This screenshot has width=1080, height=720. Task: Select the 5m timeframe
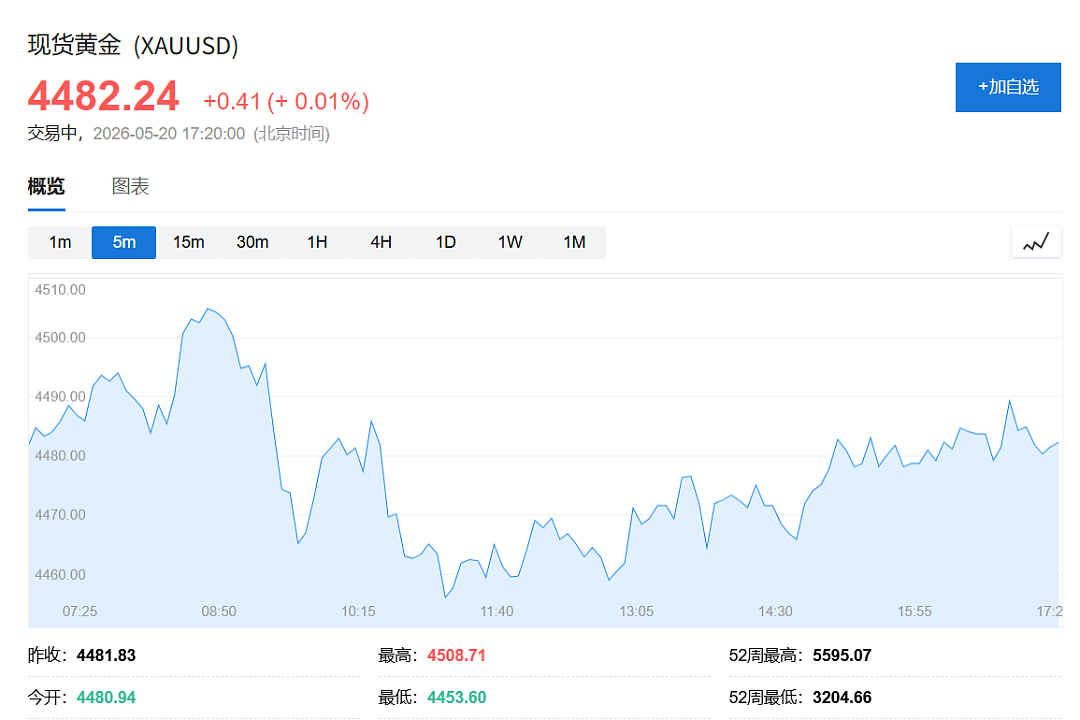124,243
